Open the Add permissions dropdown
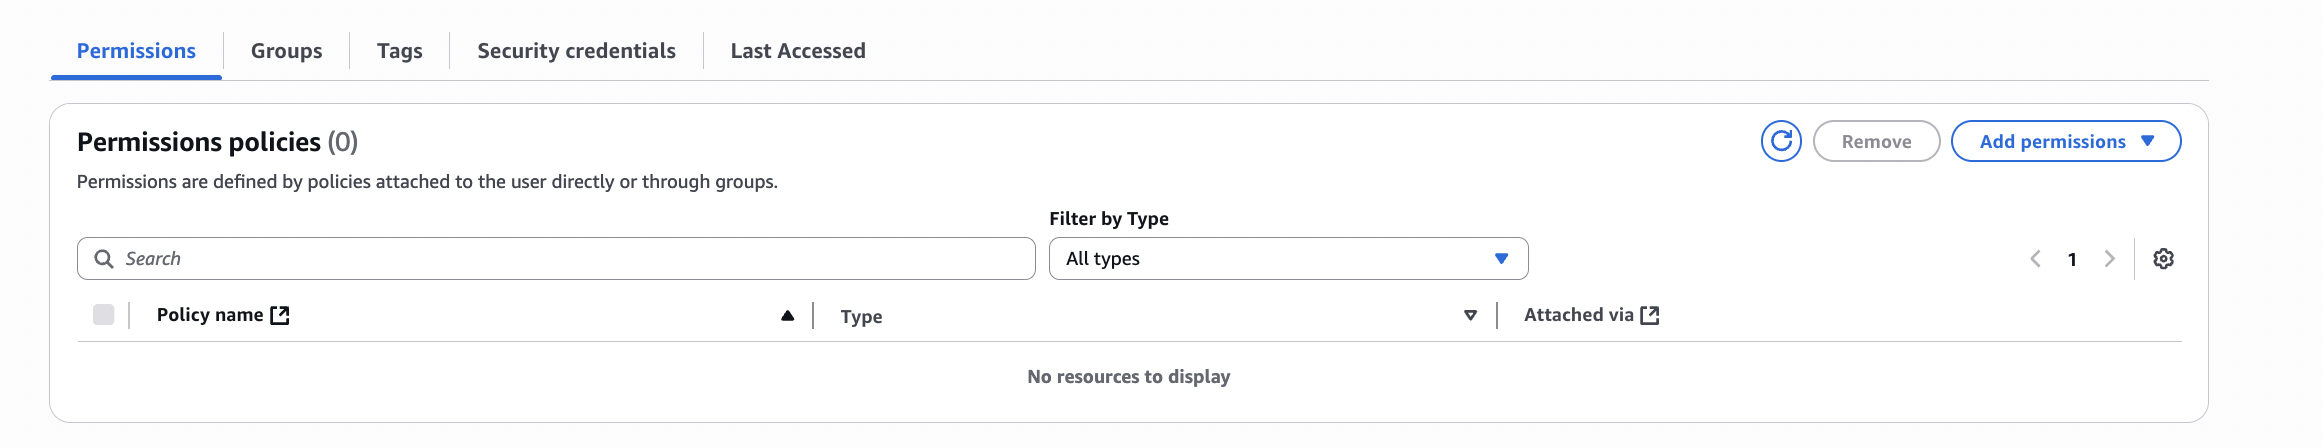The width and height of the screenshot is (2322, 448). pos(2065,142)
